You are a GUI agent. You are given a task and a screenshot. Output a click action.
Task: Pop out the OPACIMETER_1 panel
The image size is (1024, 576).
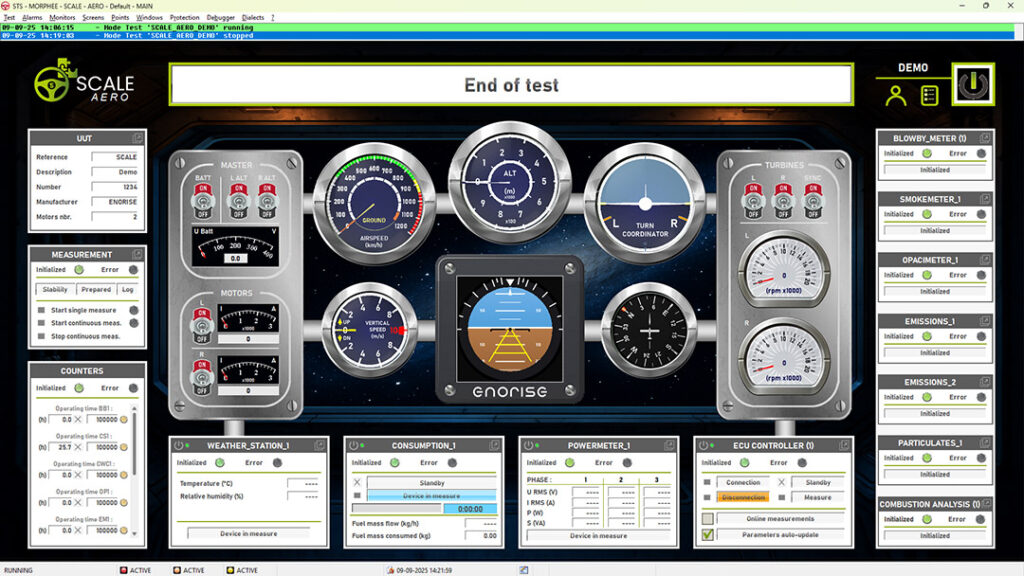985,259
